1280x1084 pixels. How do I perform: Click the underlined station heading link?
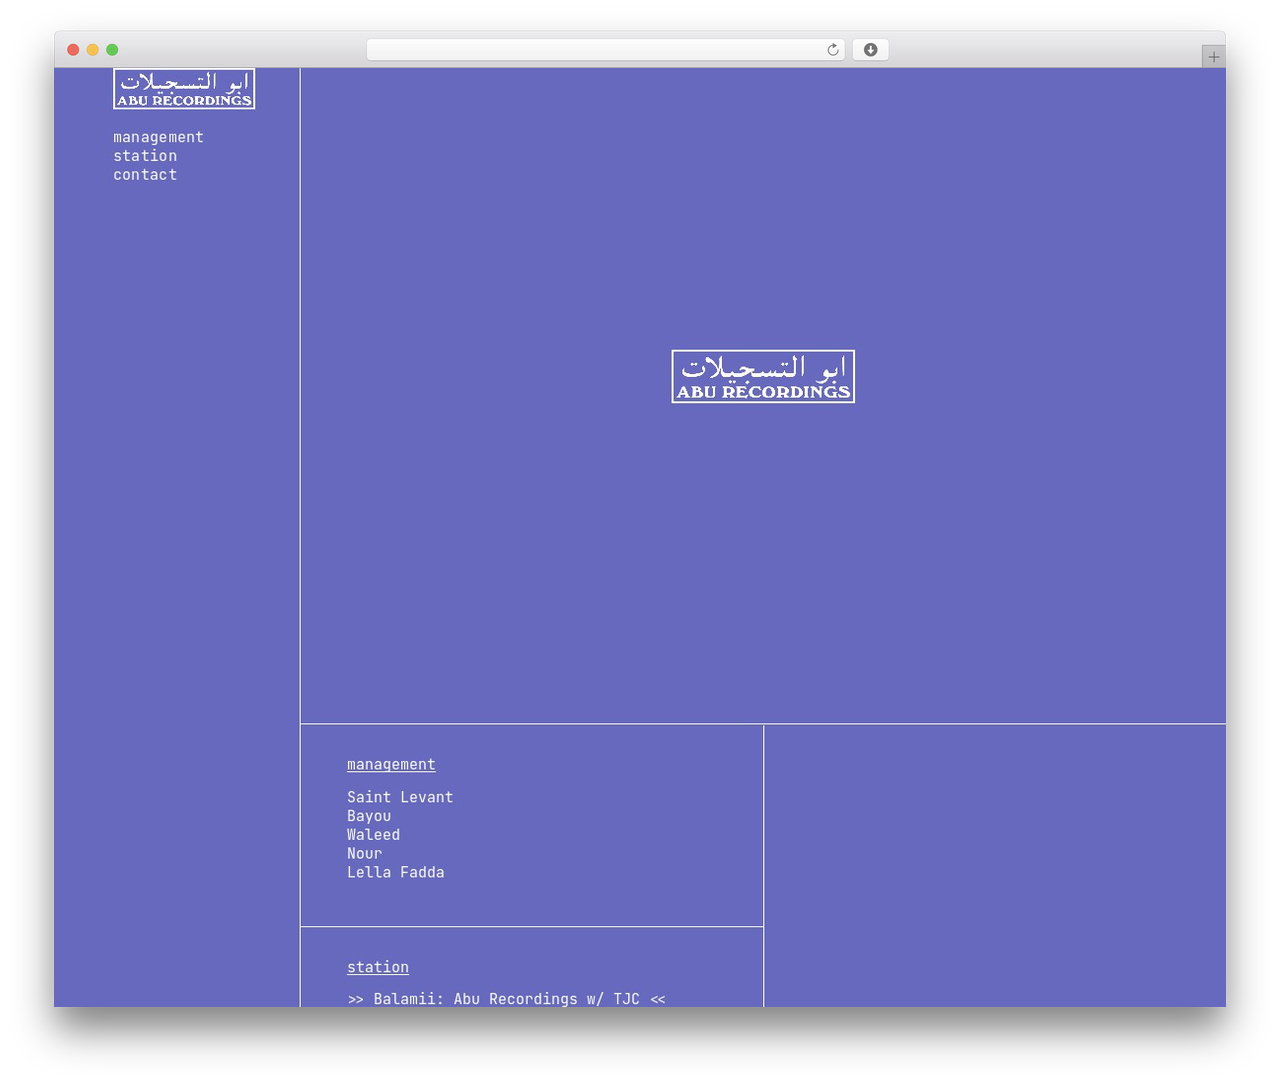[378, 967]
